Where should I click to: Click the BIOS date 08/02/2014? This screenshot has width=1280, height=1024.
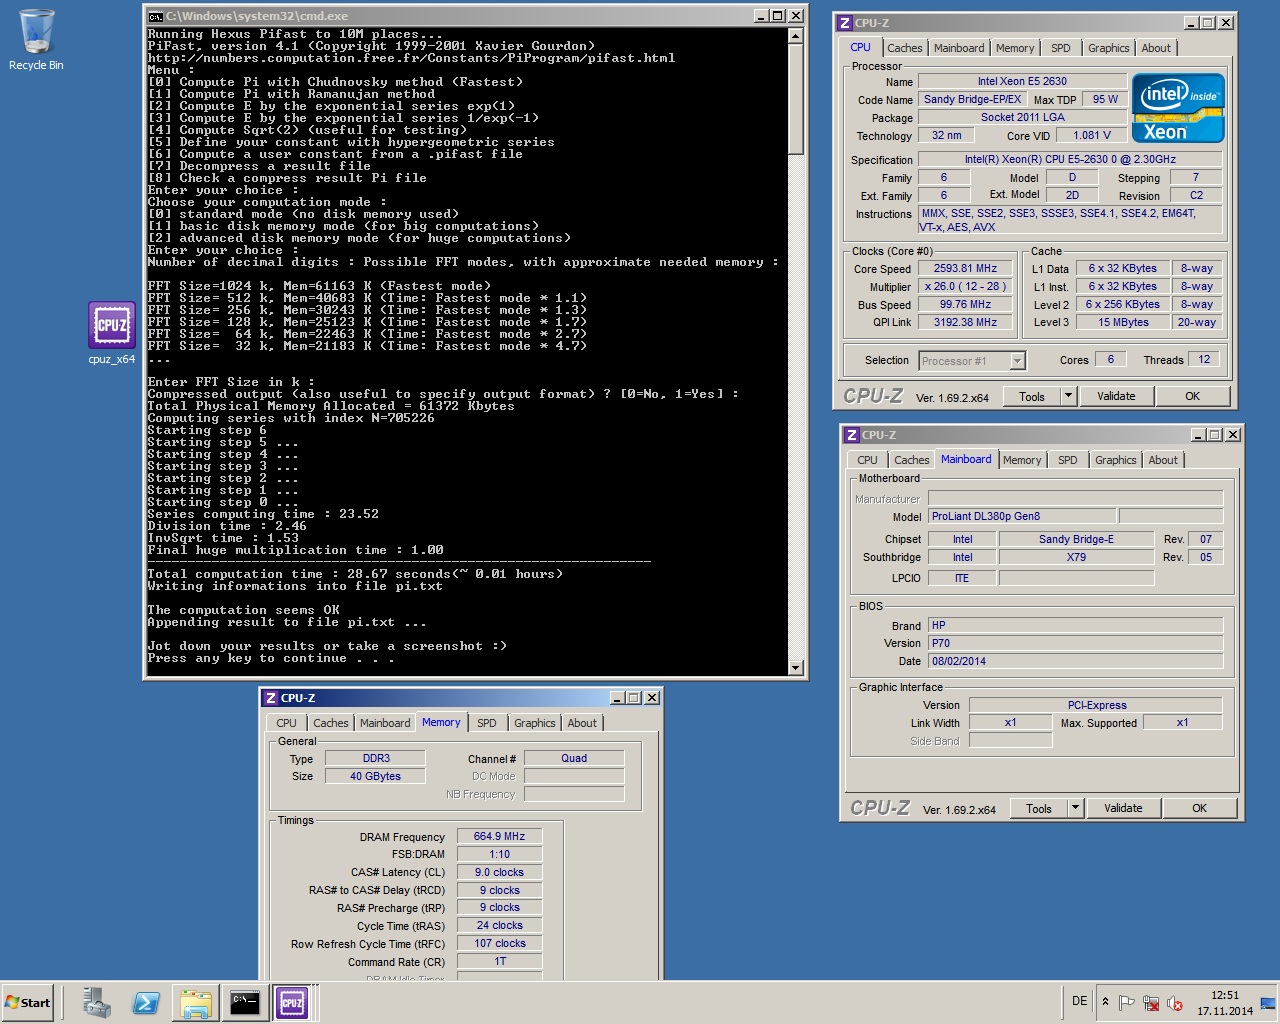coord(1075,661)
